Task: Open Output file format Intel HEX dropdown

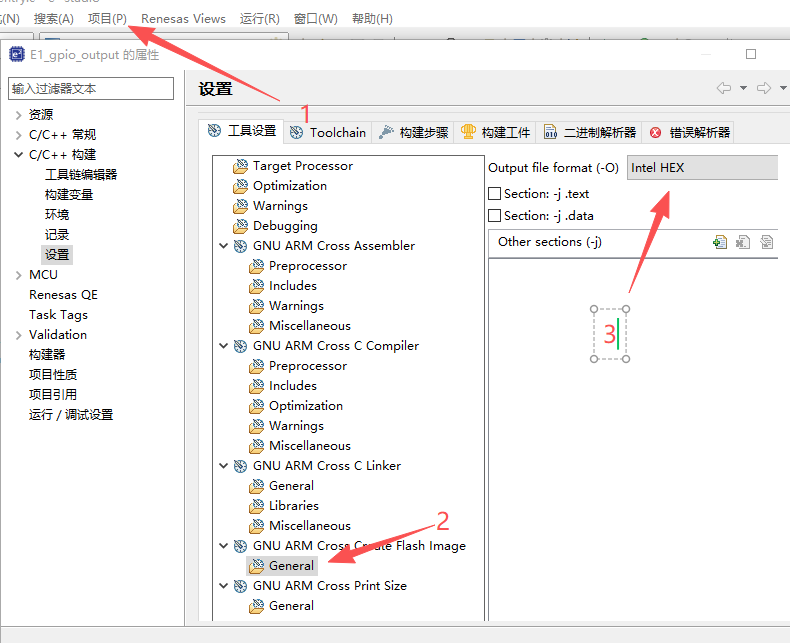Action: click(x=702, y=168)
